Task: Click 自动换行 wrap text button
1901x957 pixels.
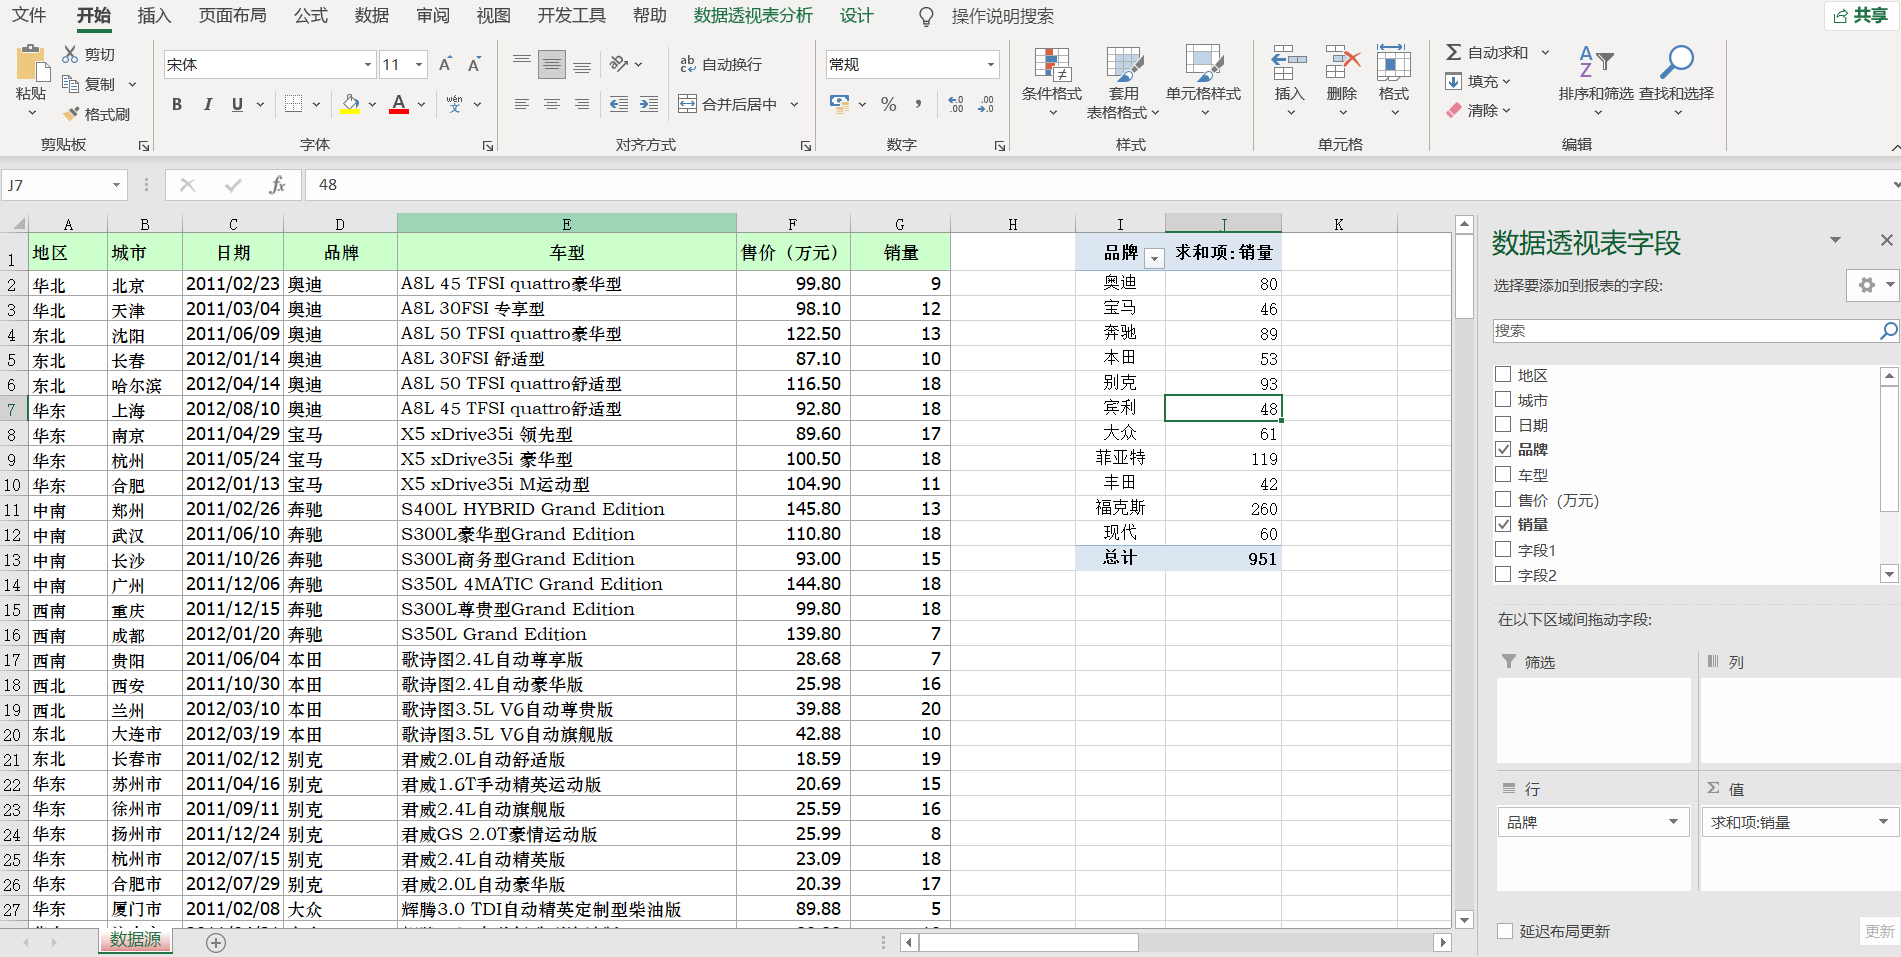Action: pyautogui.click(x=721, y=64)
